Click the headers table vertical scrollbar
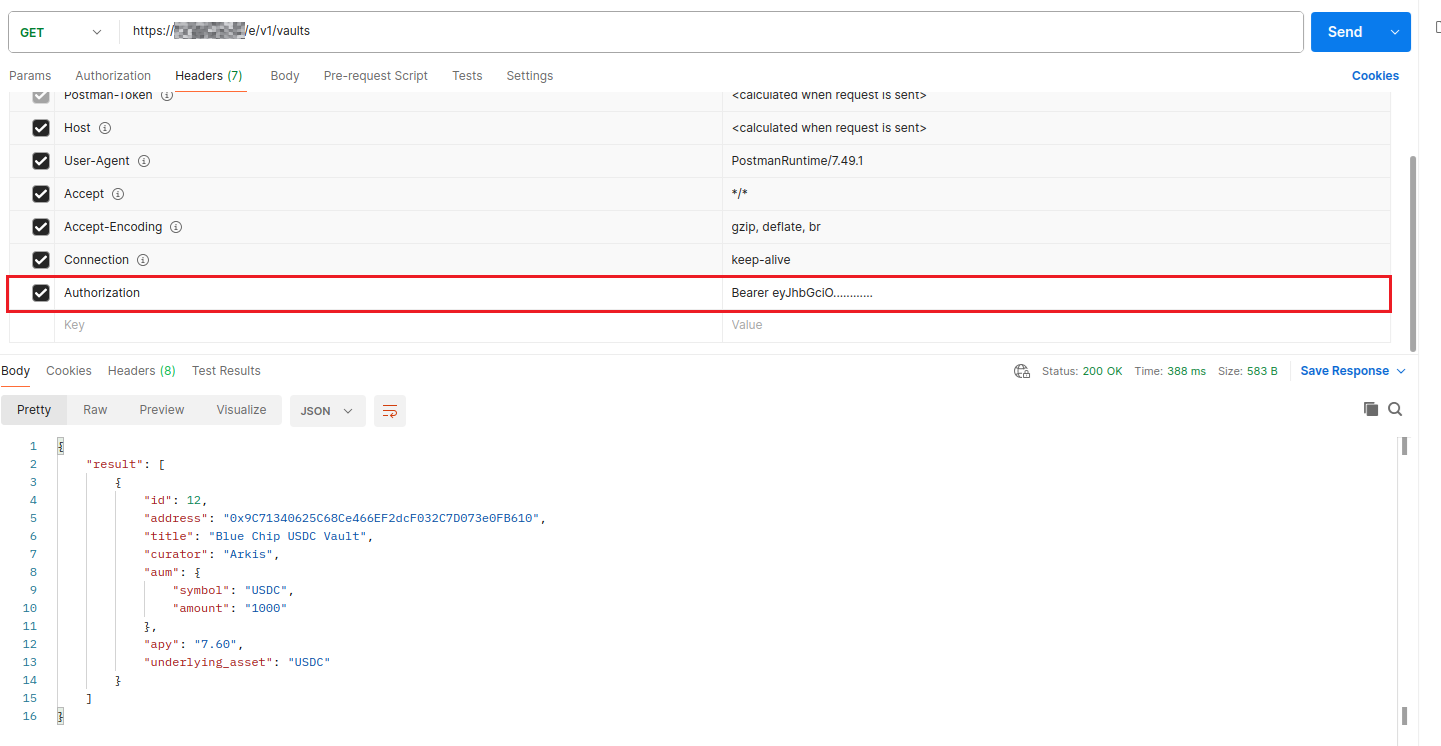1441x746 pixels. [1412, 250]
